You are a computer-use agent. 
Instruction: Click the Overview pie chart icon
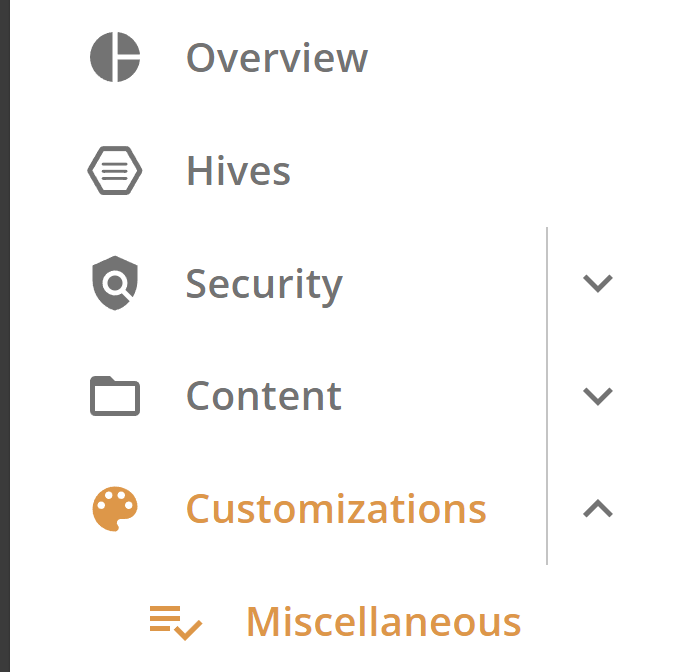click(x=115, y=57)
